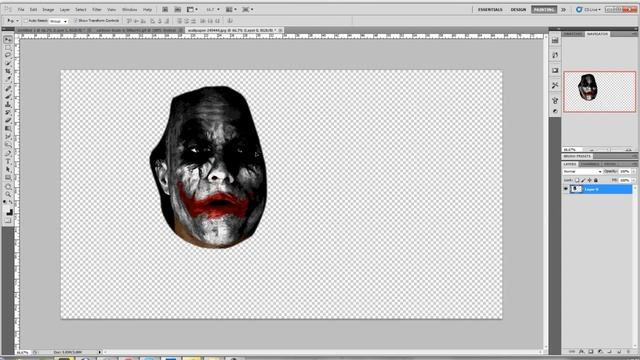Select the Horizontal Type tool
Image resolution: width=640 pixels, height=360 pixels.
pyautogui.click(x=8, y=162)
